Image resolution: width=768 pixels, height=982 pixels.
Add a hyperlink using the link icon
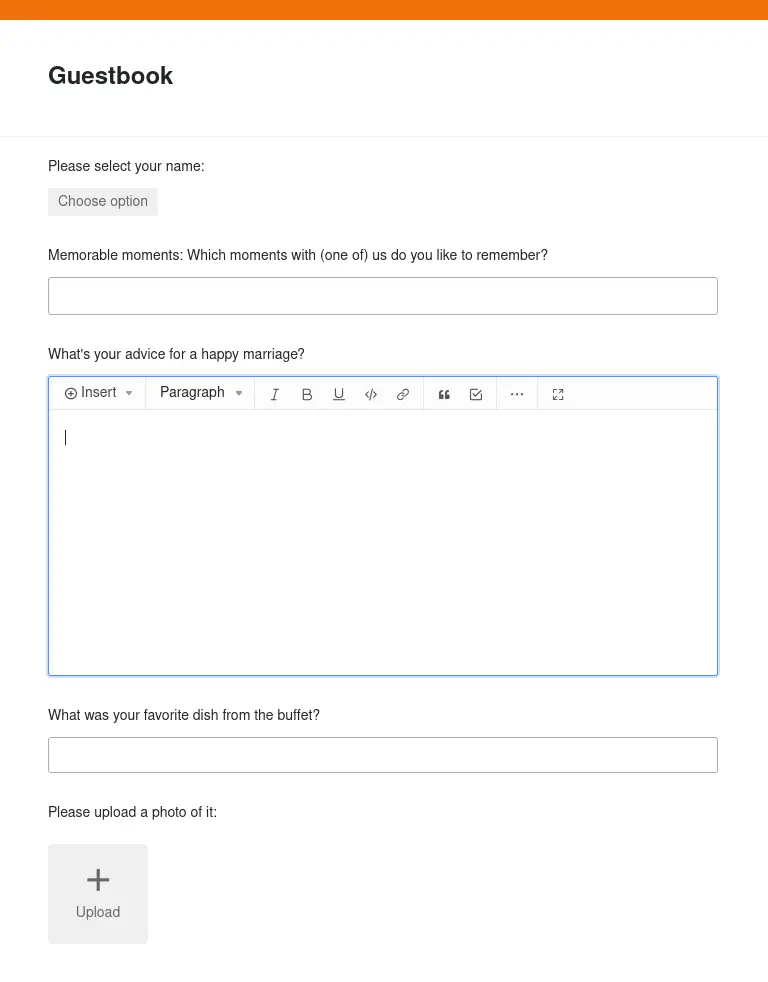[x=403, y=395]
